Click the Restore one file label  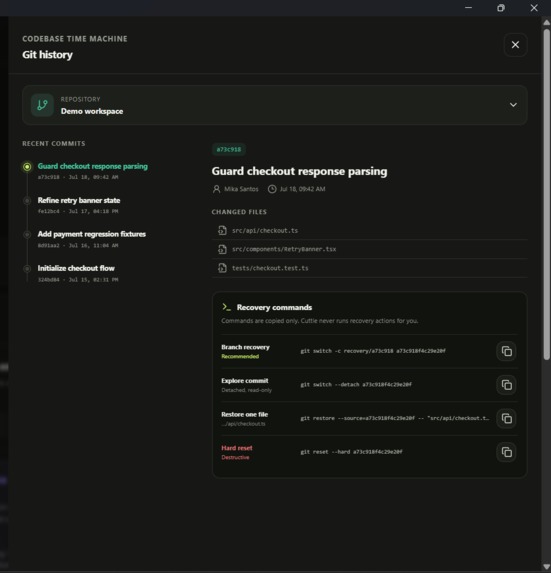244,414
